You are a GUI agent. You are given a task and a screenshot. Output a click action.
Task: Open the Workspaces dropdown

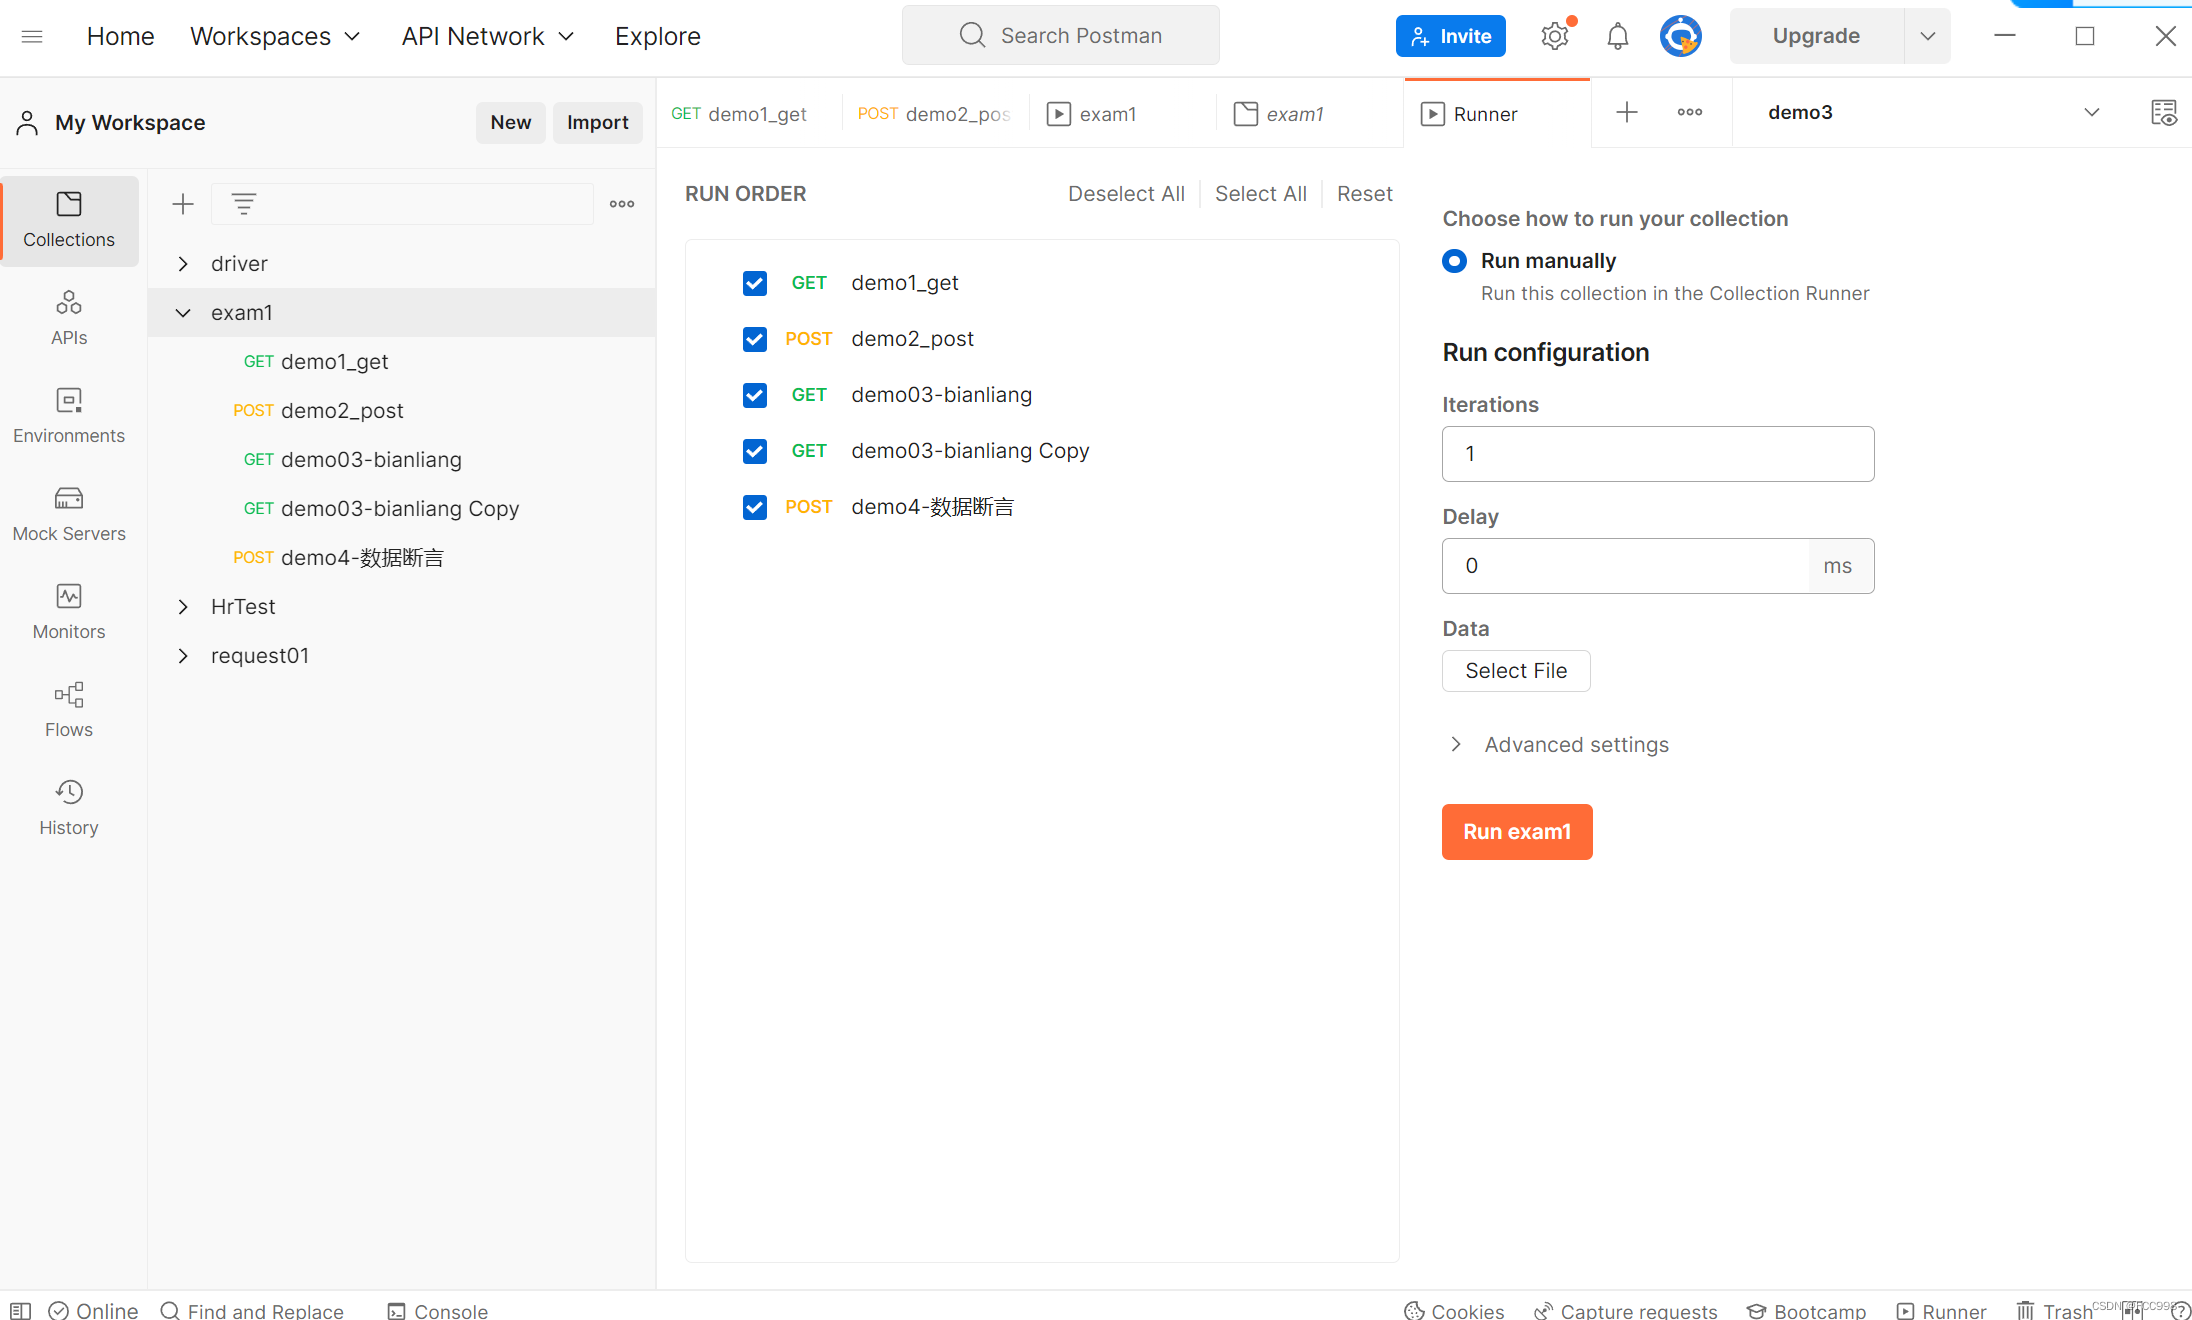point(275,37)
